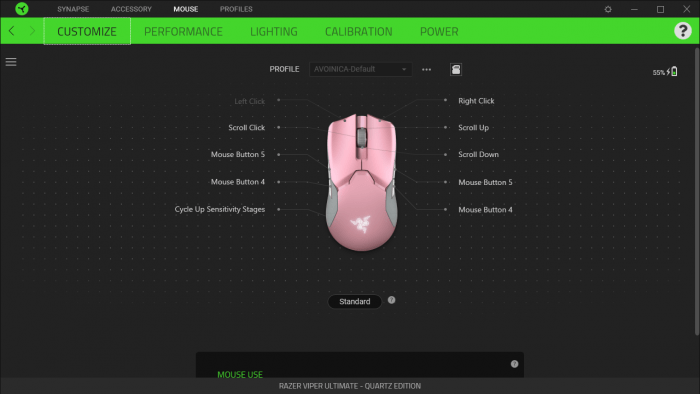Switch to the Performance tab
The height and width of the screenshot is (394, 700).
point(183,31)
